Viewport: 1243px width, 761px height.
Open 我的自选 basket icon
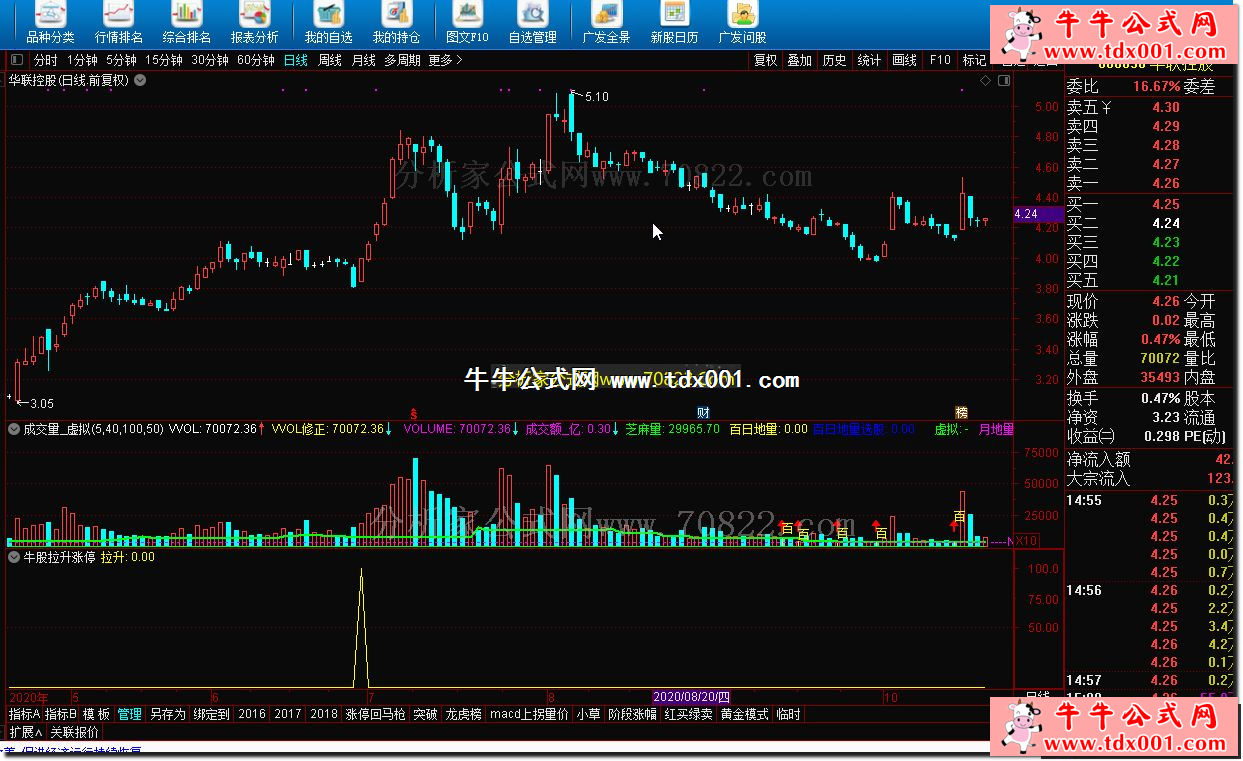coord(329,23)
